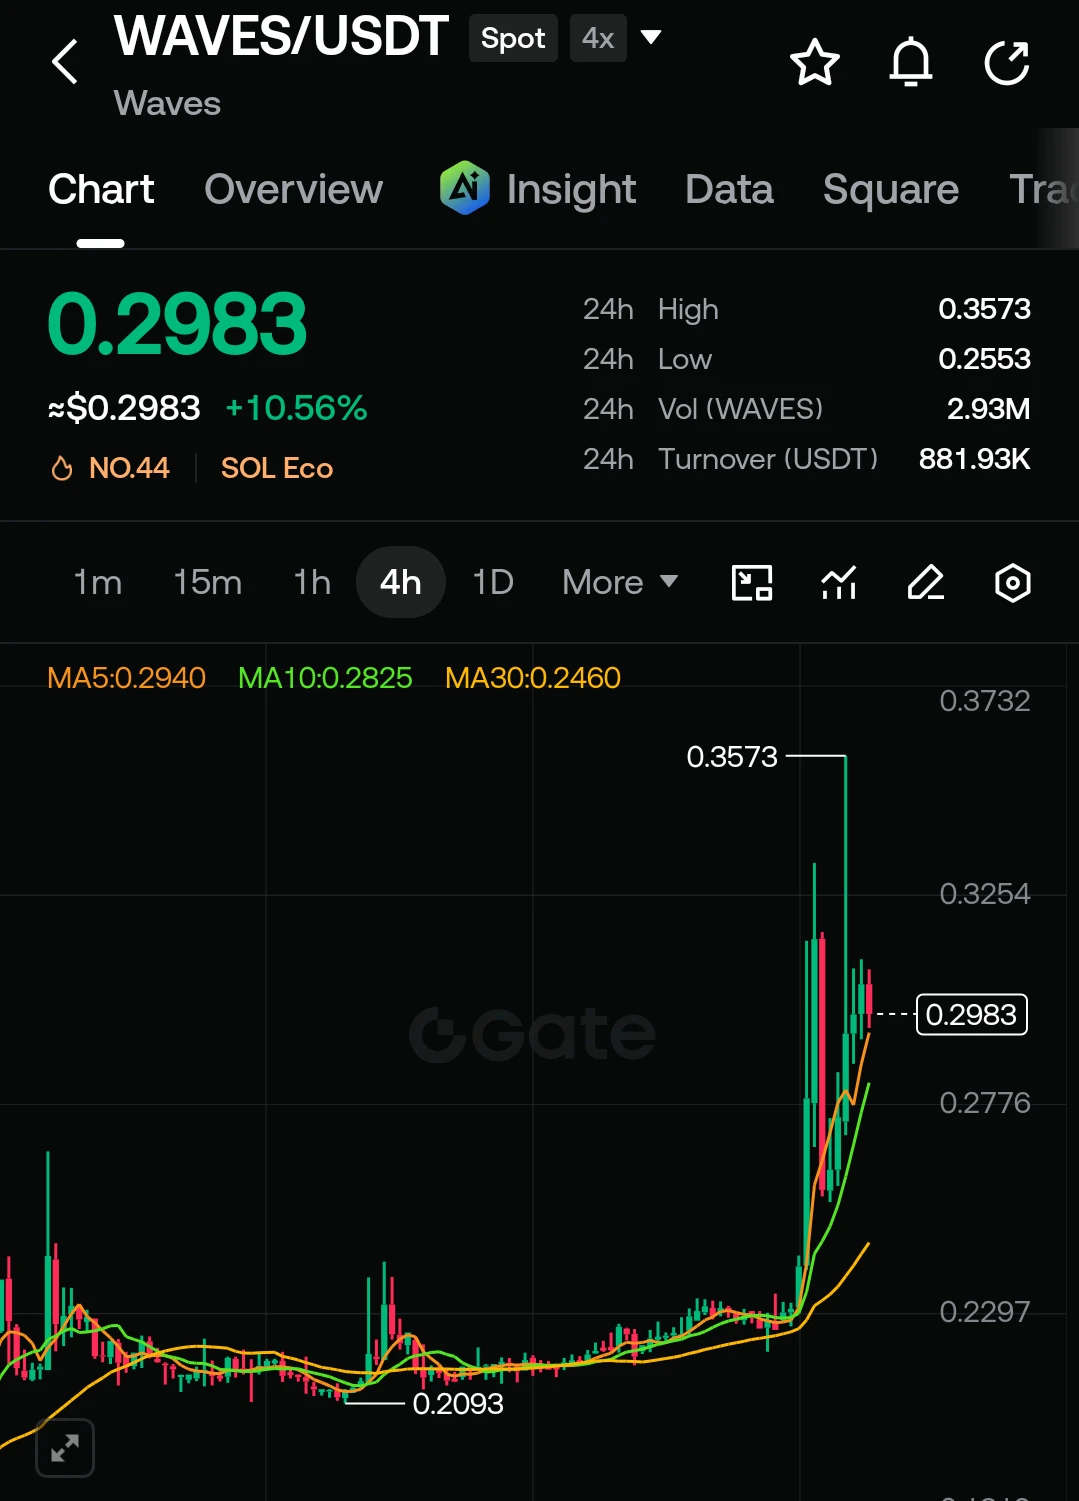Switch to the Overview tab
1079x1501 pixels.
point(293,189)
